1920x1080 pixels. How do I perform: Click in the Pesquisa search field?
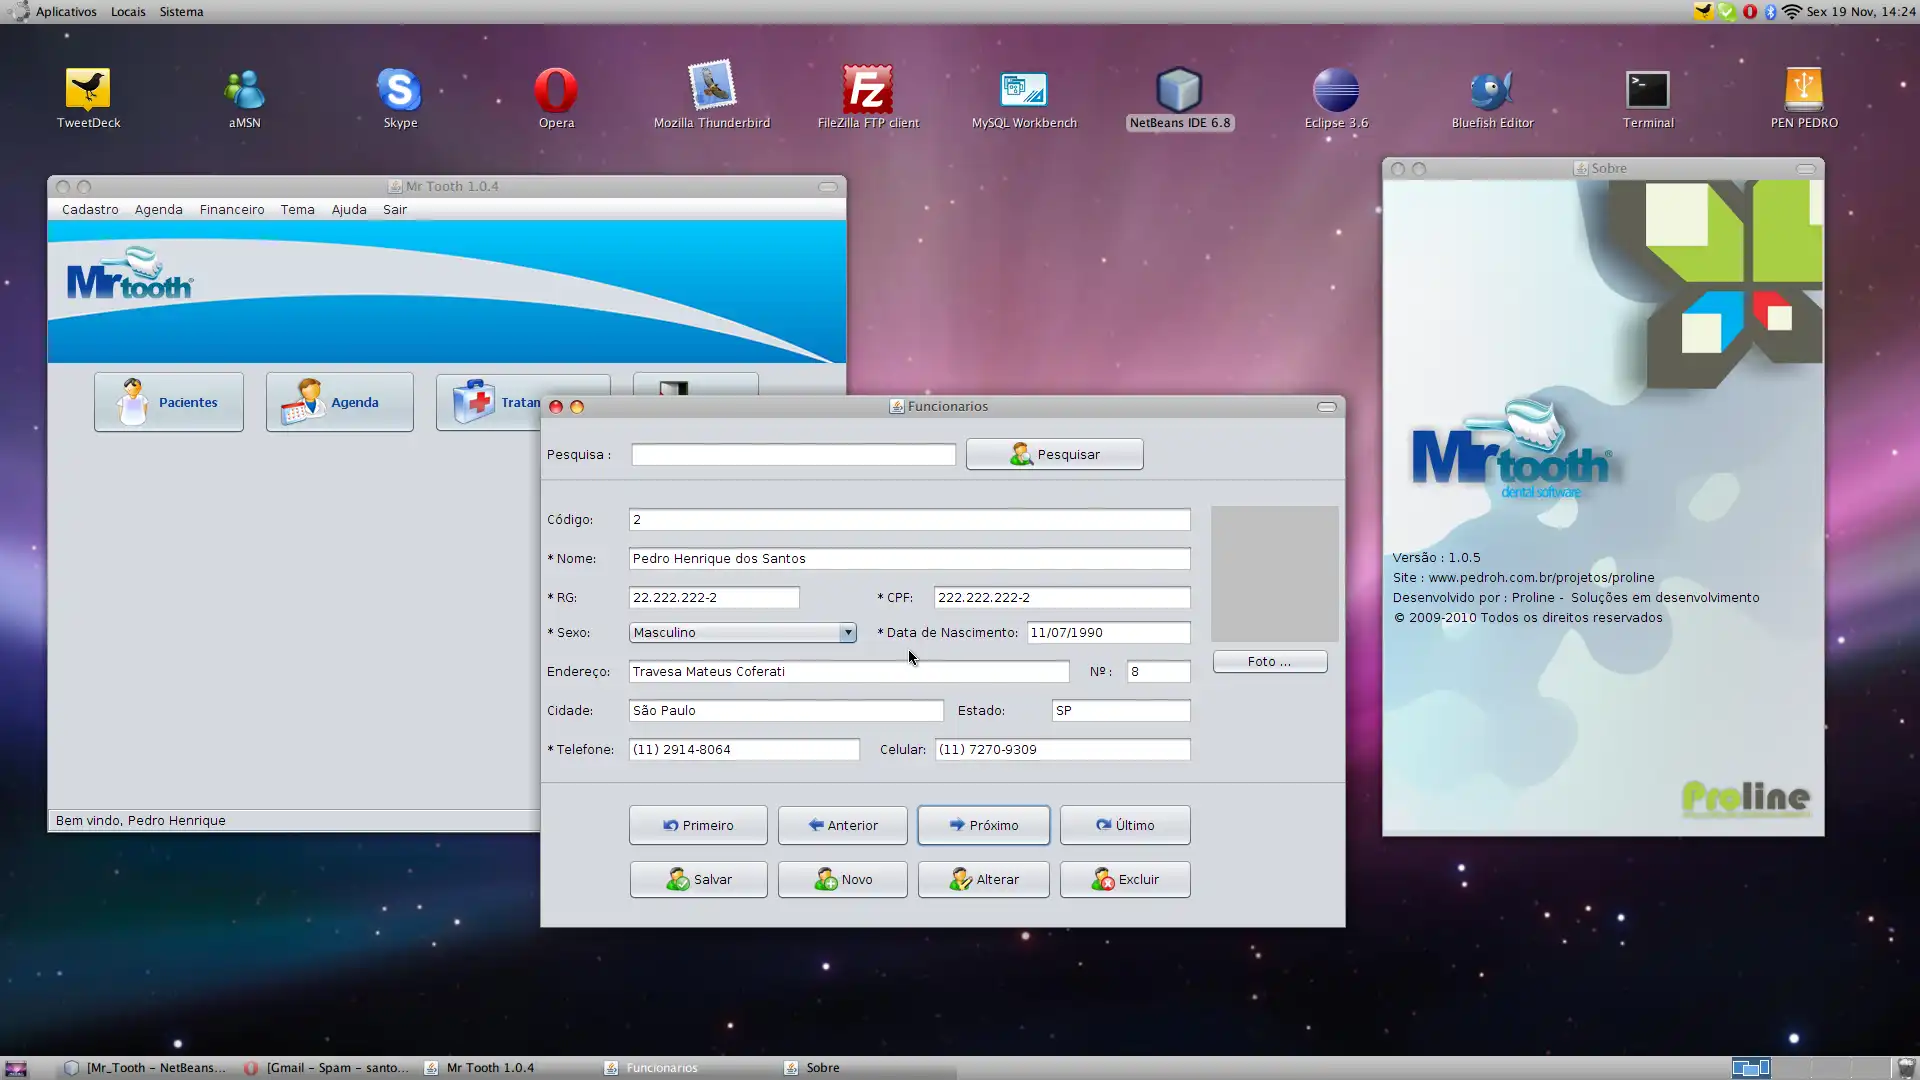[x=793, y=455]
